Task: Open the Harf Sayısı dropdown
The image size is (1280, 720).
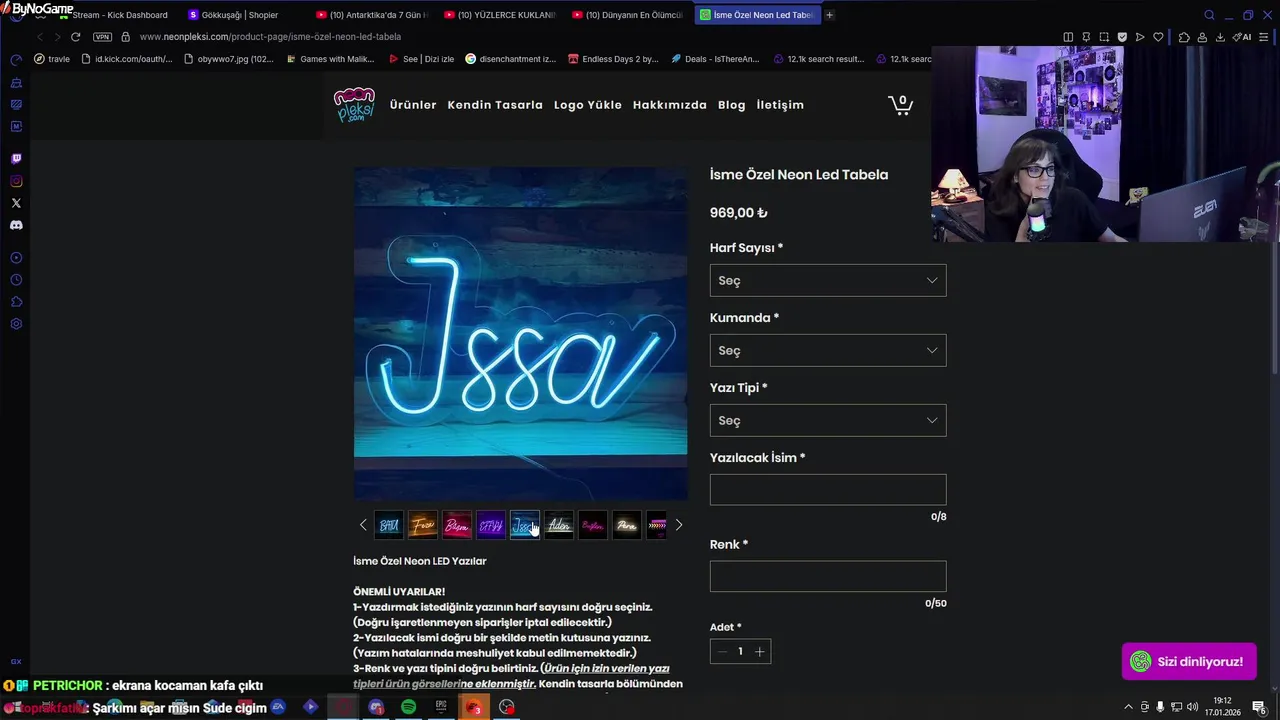Action: pos(828,280)
